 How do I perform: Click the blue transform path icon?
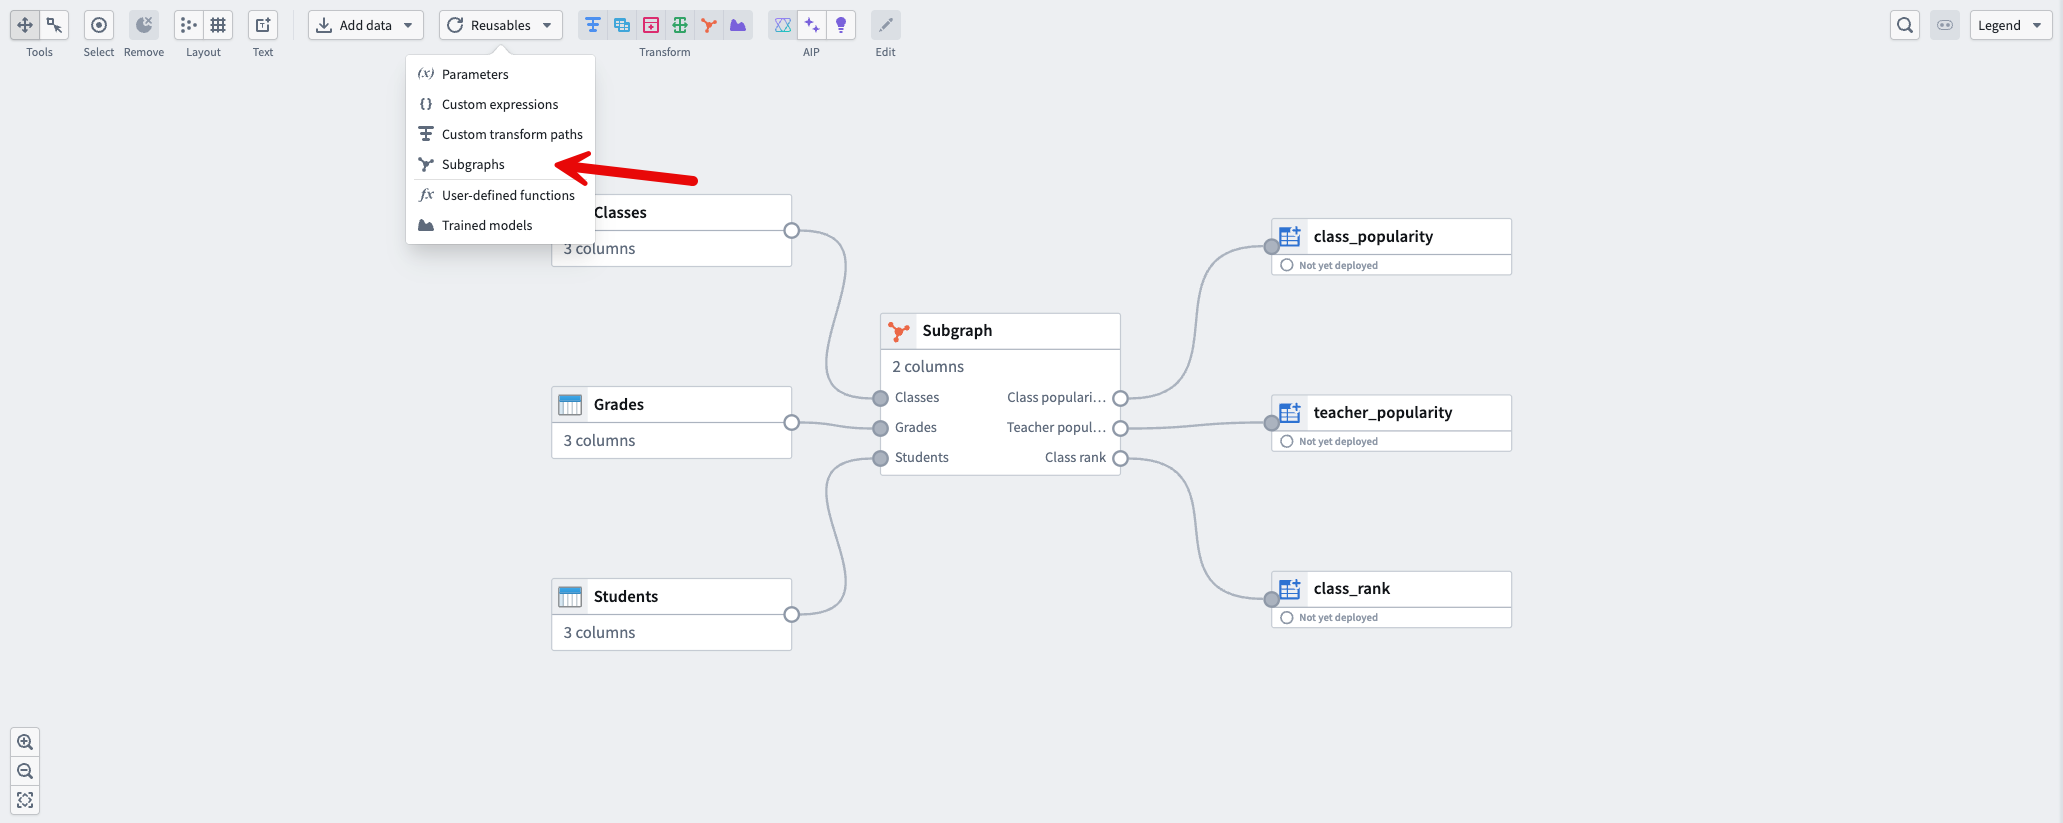tap(593, 25)
